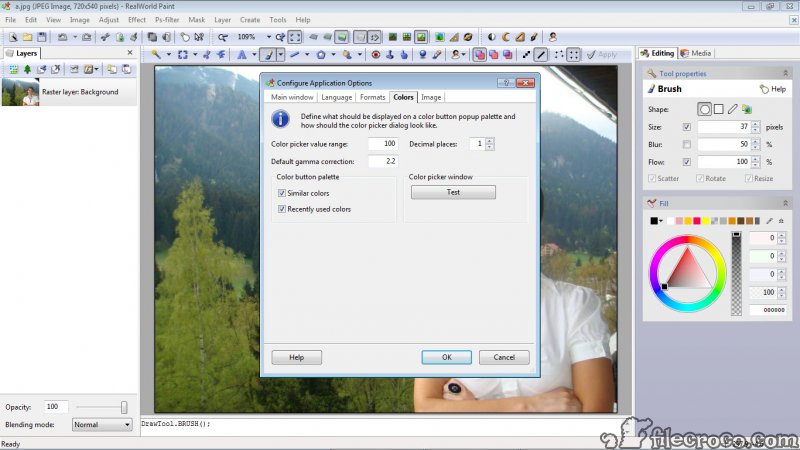This screenshot has height=450, width=800.
Task: Click the tree icon in Layers panel
Action: (x=28, y=69)
